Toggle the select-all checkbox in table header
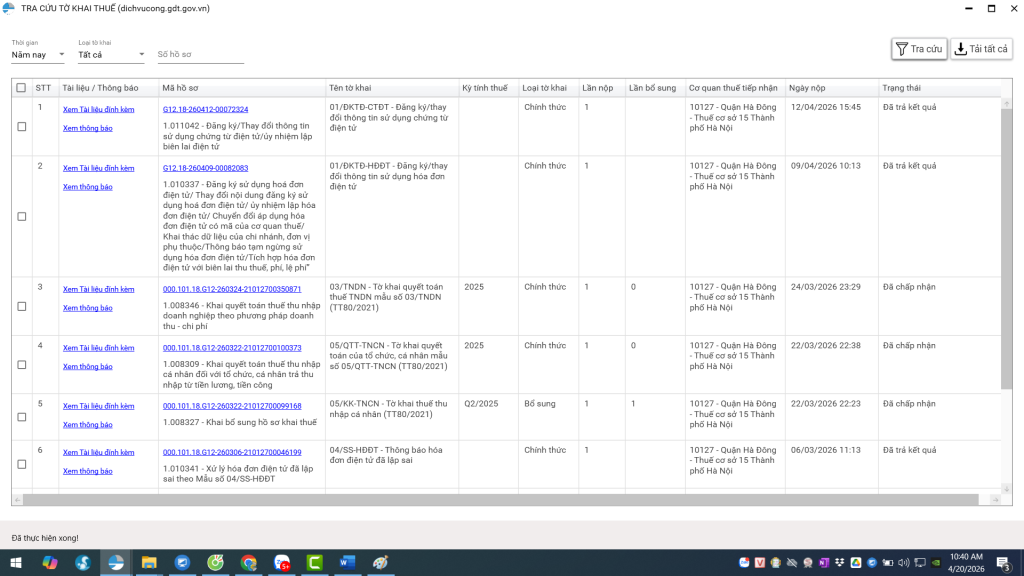This screenshot has width=1024, height=576. 21,88
